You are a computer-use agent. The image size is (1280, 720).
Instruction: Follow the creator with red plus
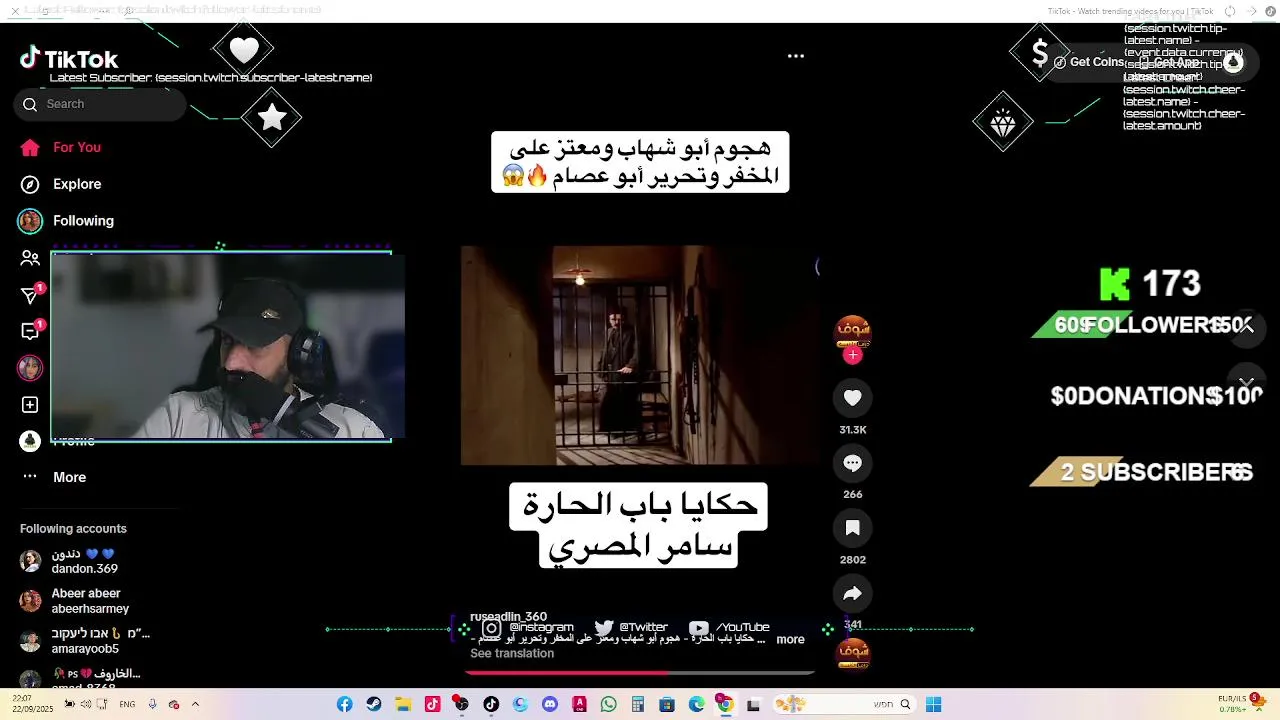pos(853,355)
